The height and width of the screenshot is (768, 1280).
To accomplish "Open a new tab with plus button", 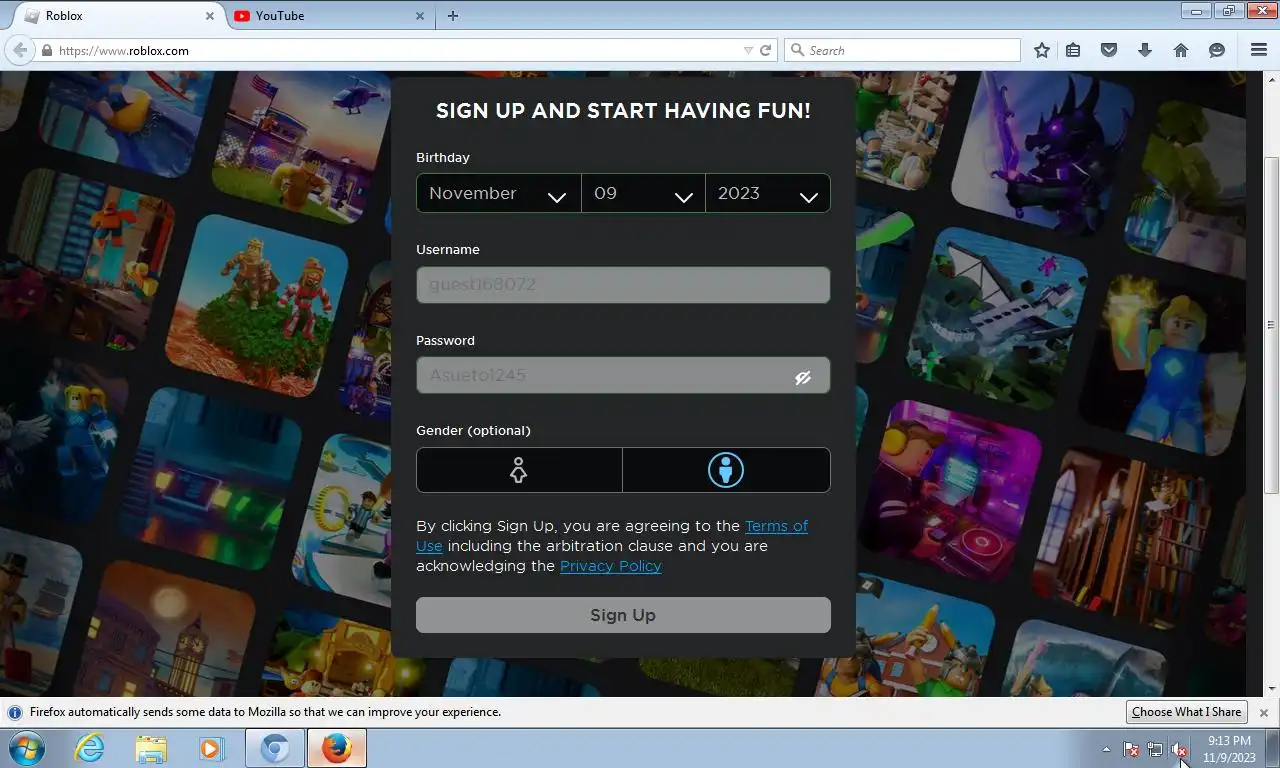I will click(x=453, y=16).
